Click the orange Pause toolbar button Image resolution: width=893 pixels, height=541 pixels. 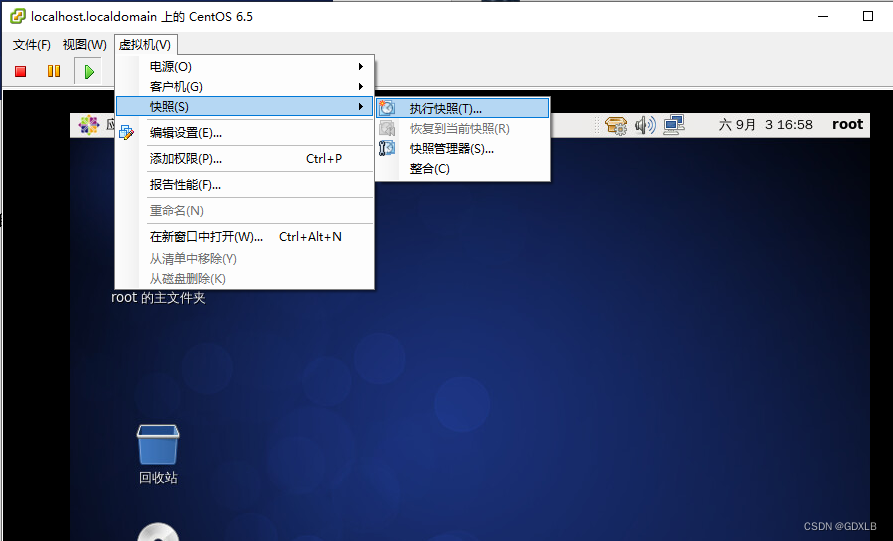pos(54,71)
